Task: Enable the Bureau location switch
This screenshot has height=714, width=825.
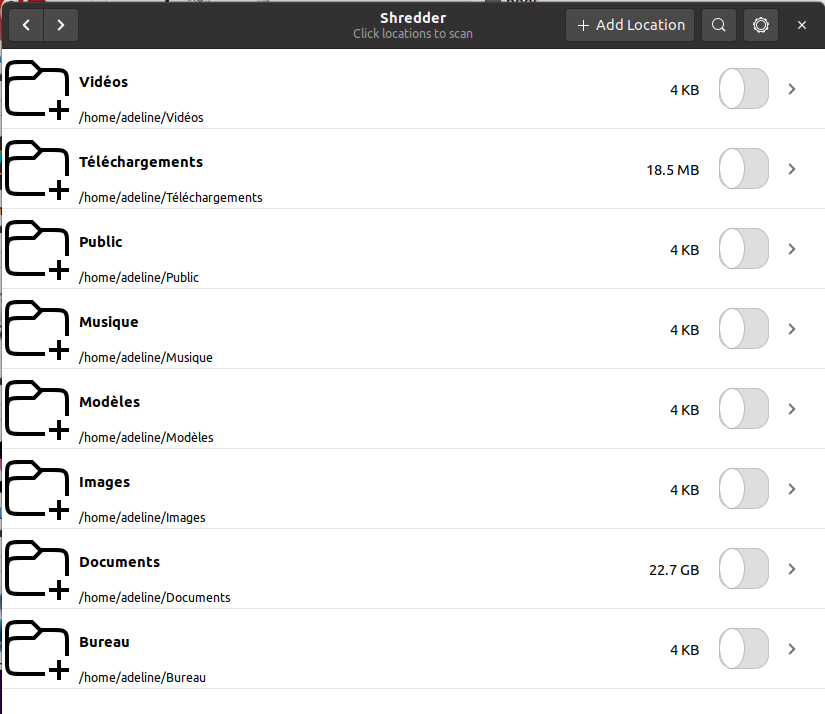Action: coord(744,649)
